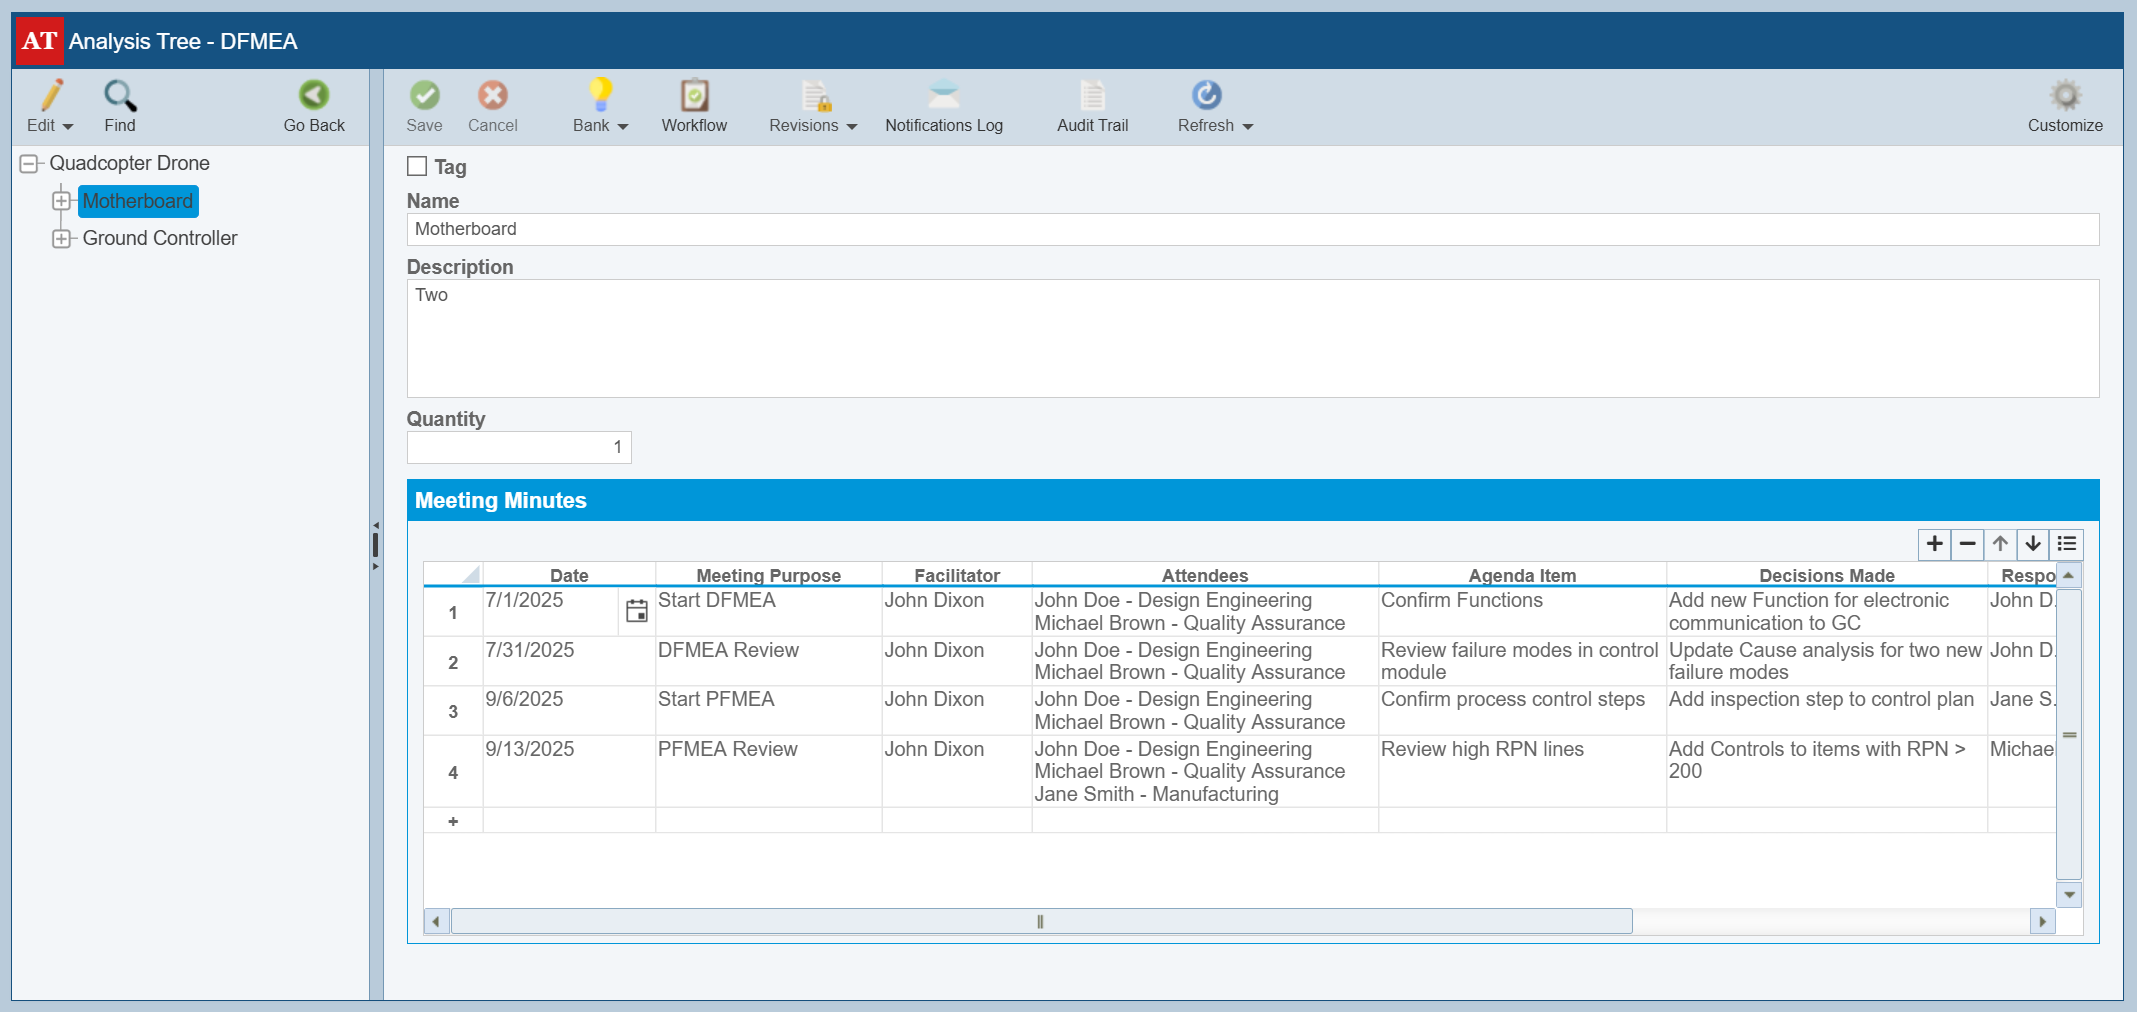
Task: Open the Bank lightbulb icon
Action: tap(600, 95)
